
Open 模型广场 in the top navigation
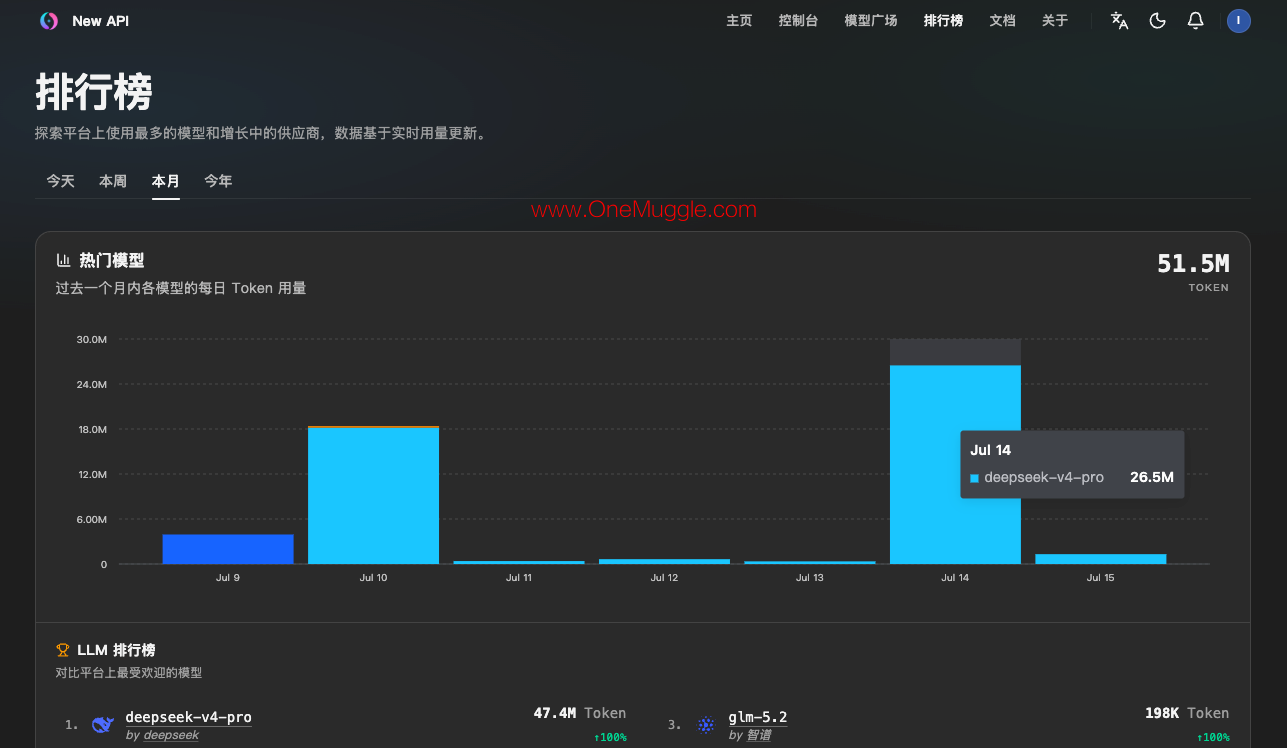(871, 21)
